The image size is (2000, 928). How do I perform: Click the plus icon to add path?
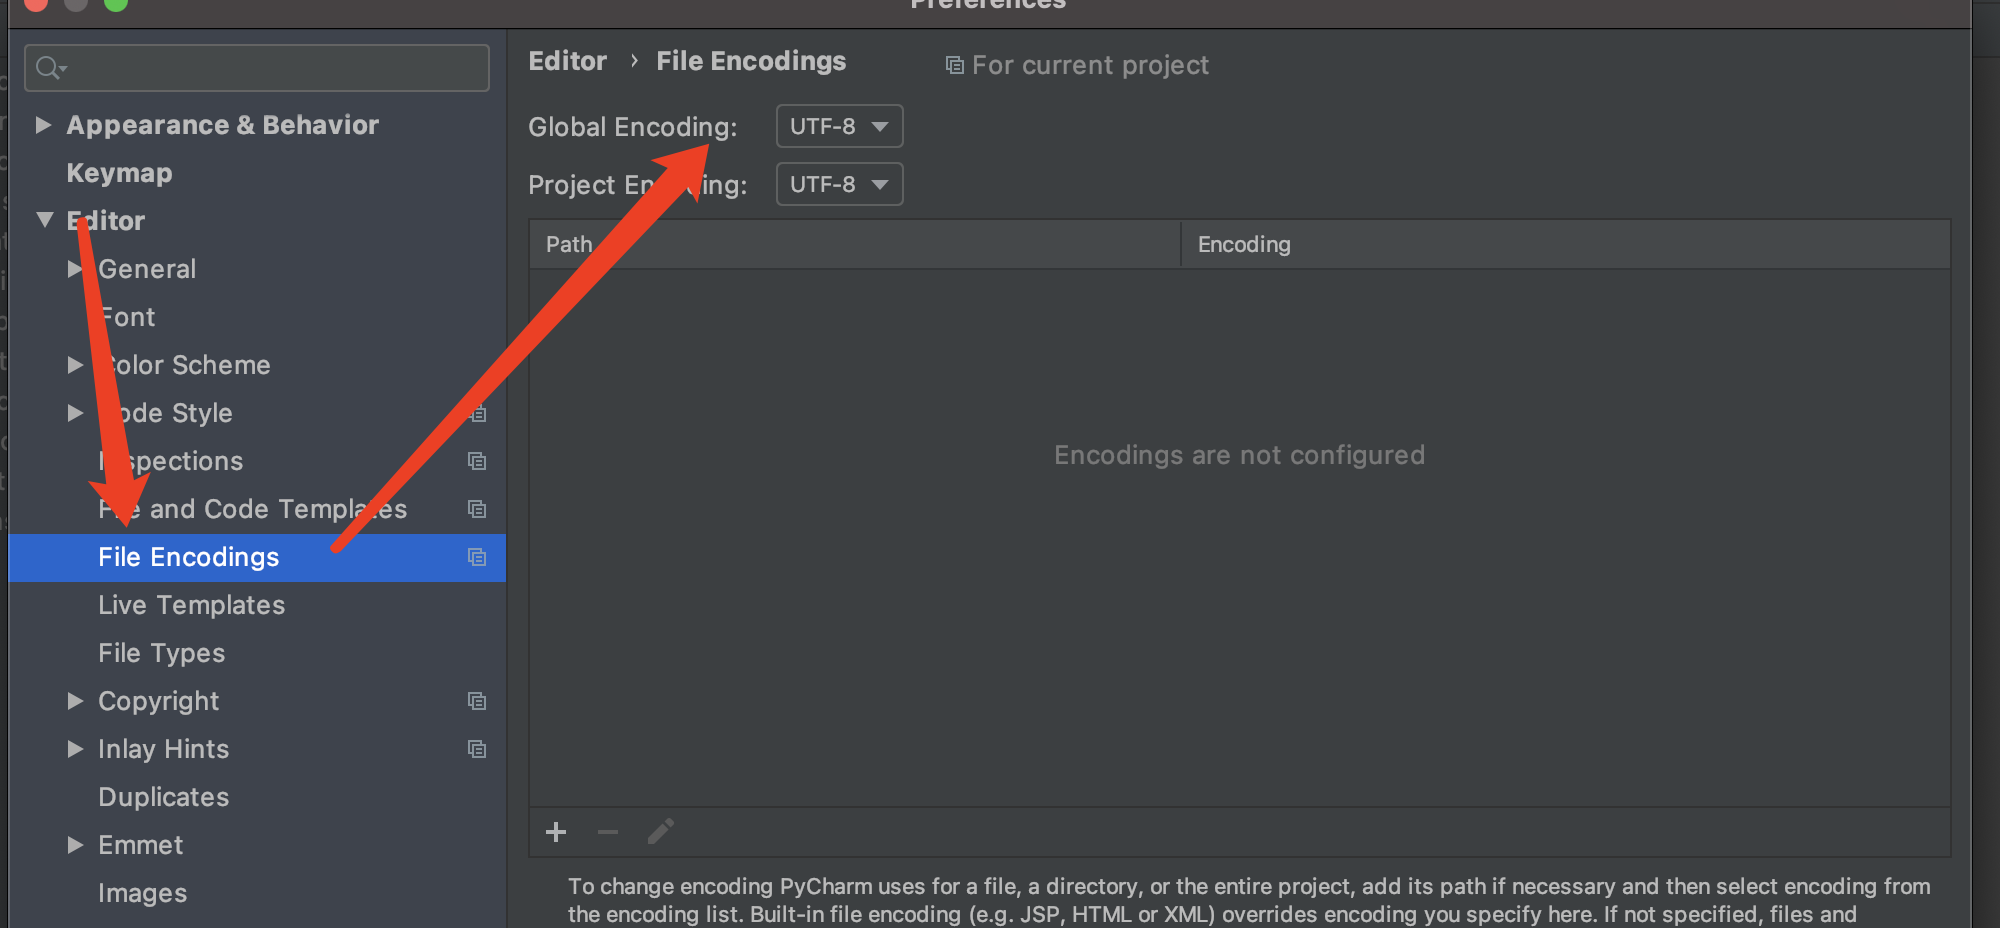coord(556,832)
